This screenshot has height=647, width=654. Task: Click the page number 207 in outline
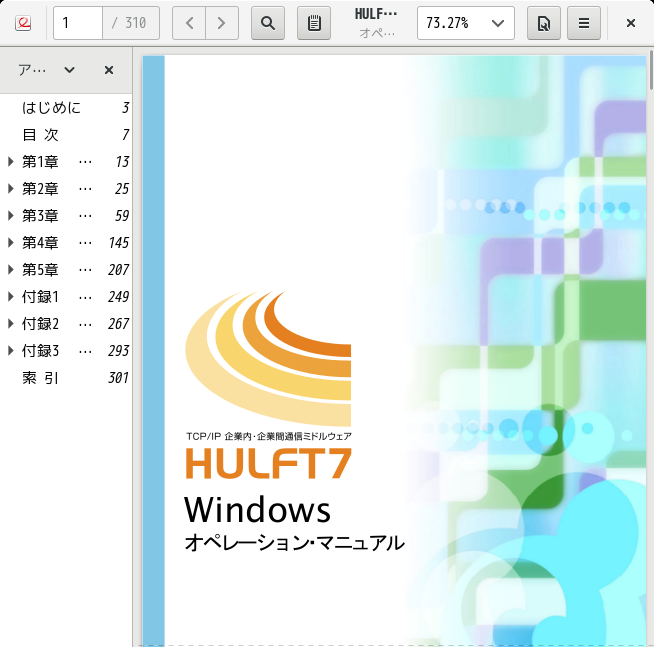coord(118,270)
